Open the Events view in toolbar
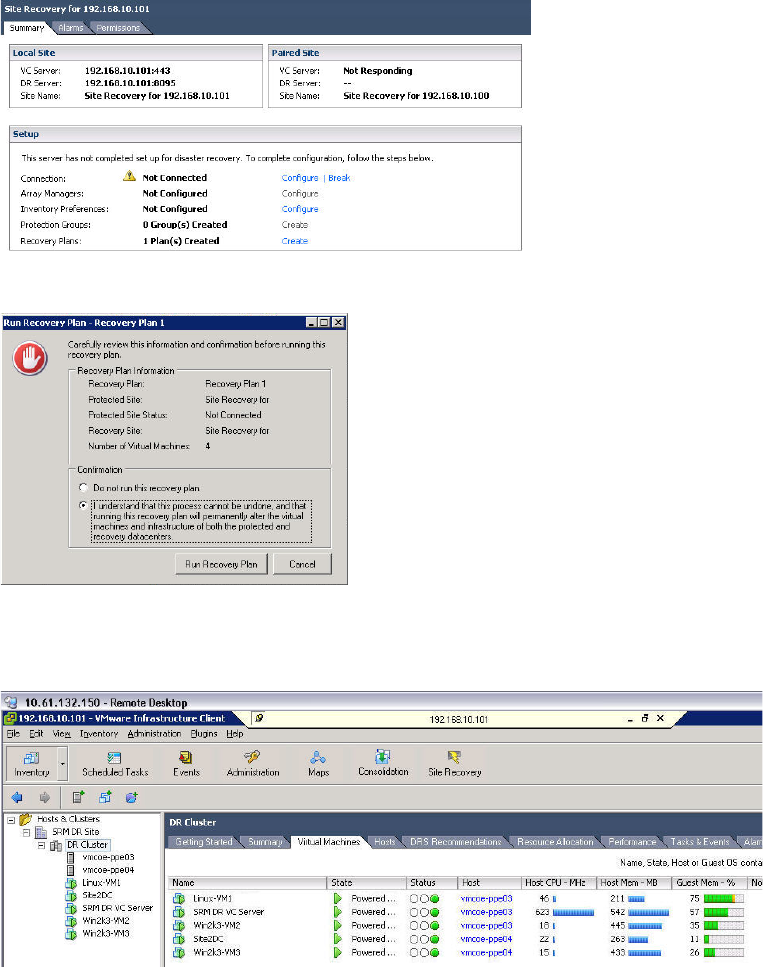 pos(186,763)
